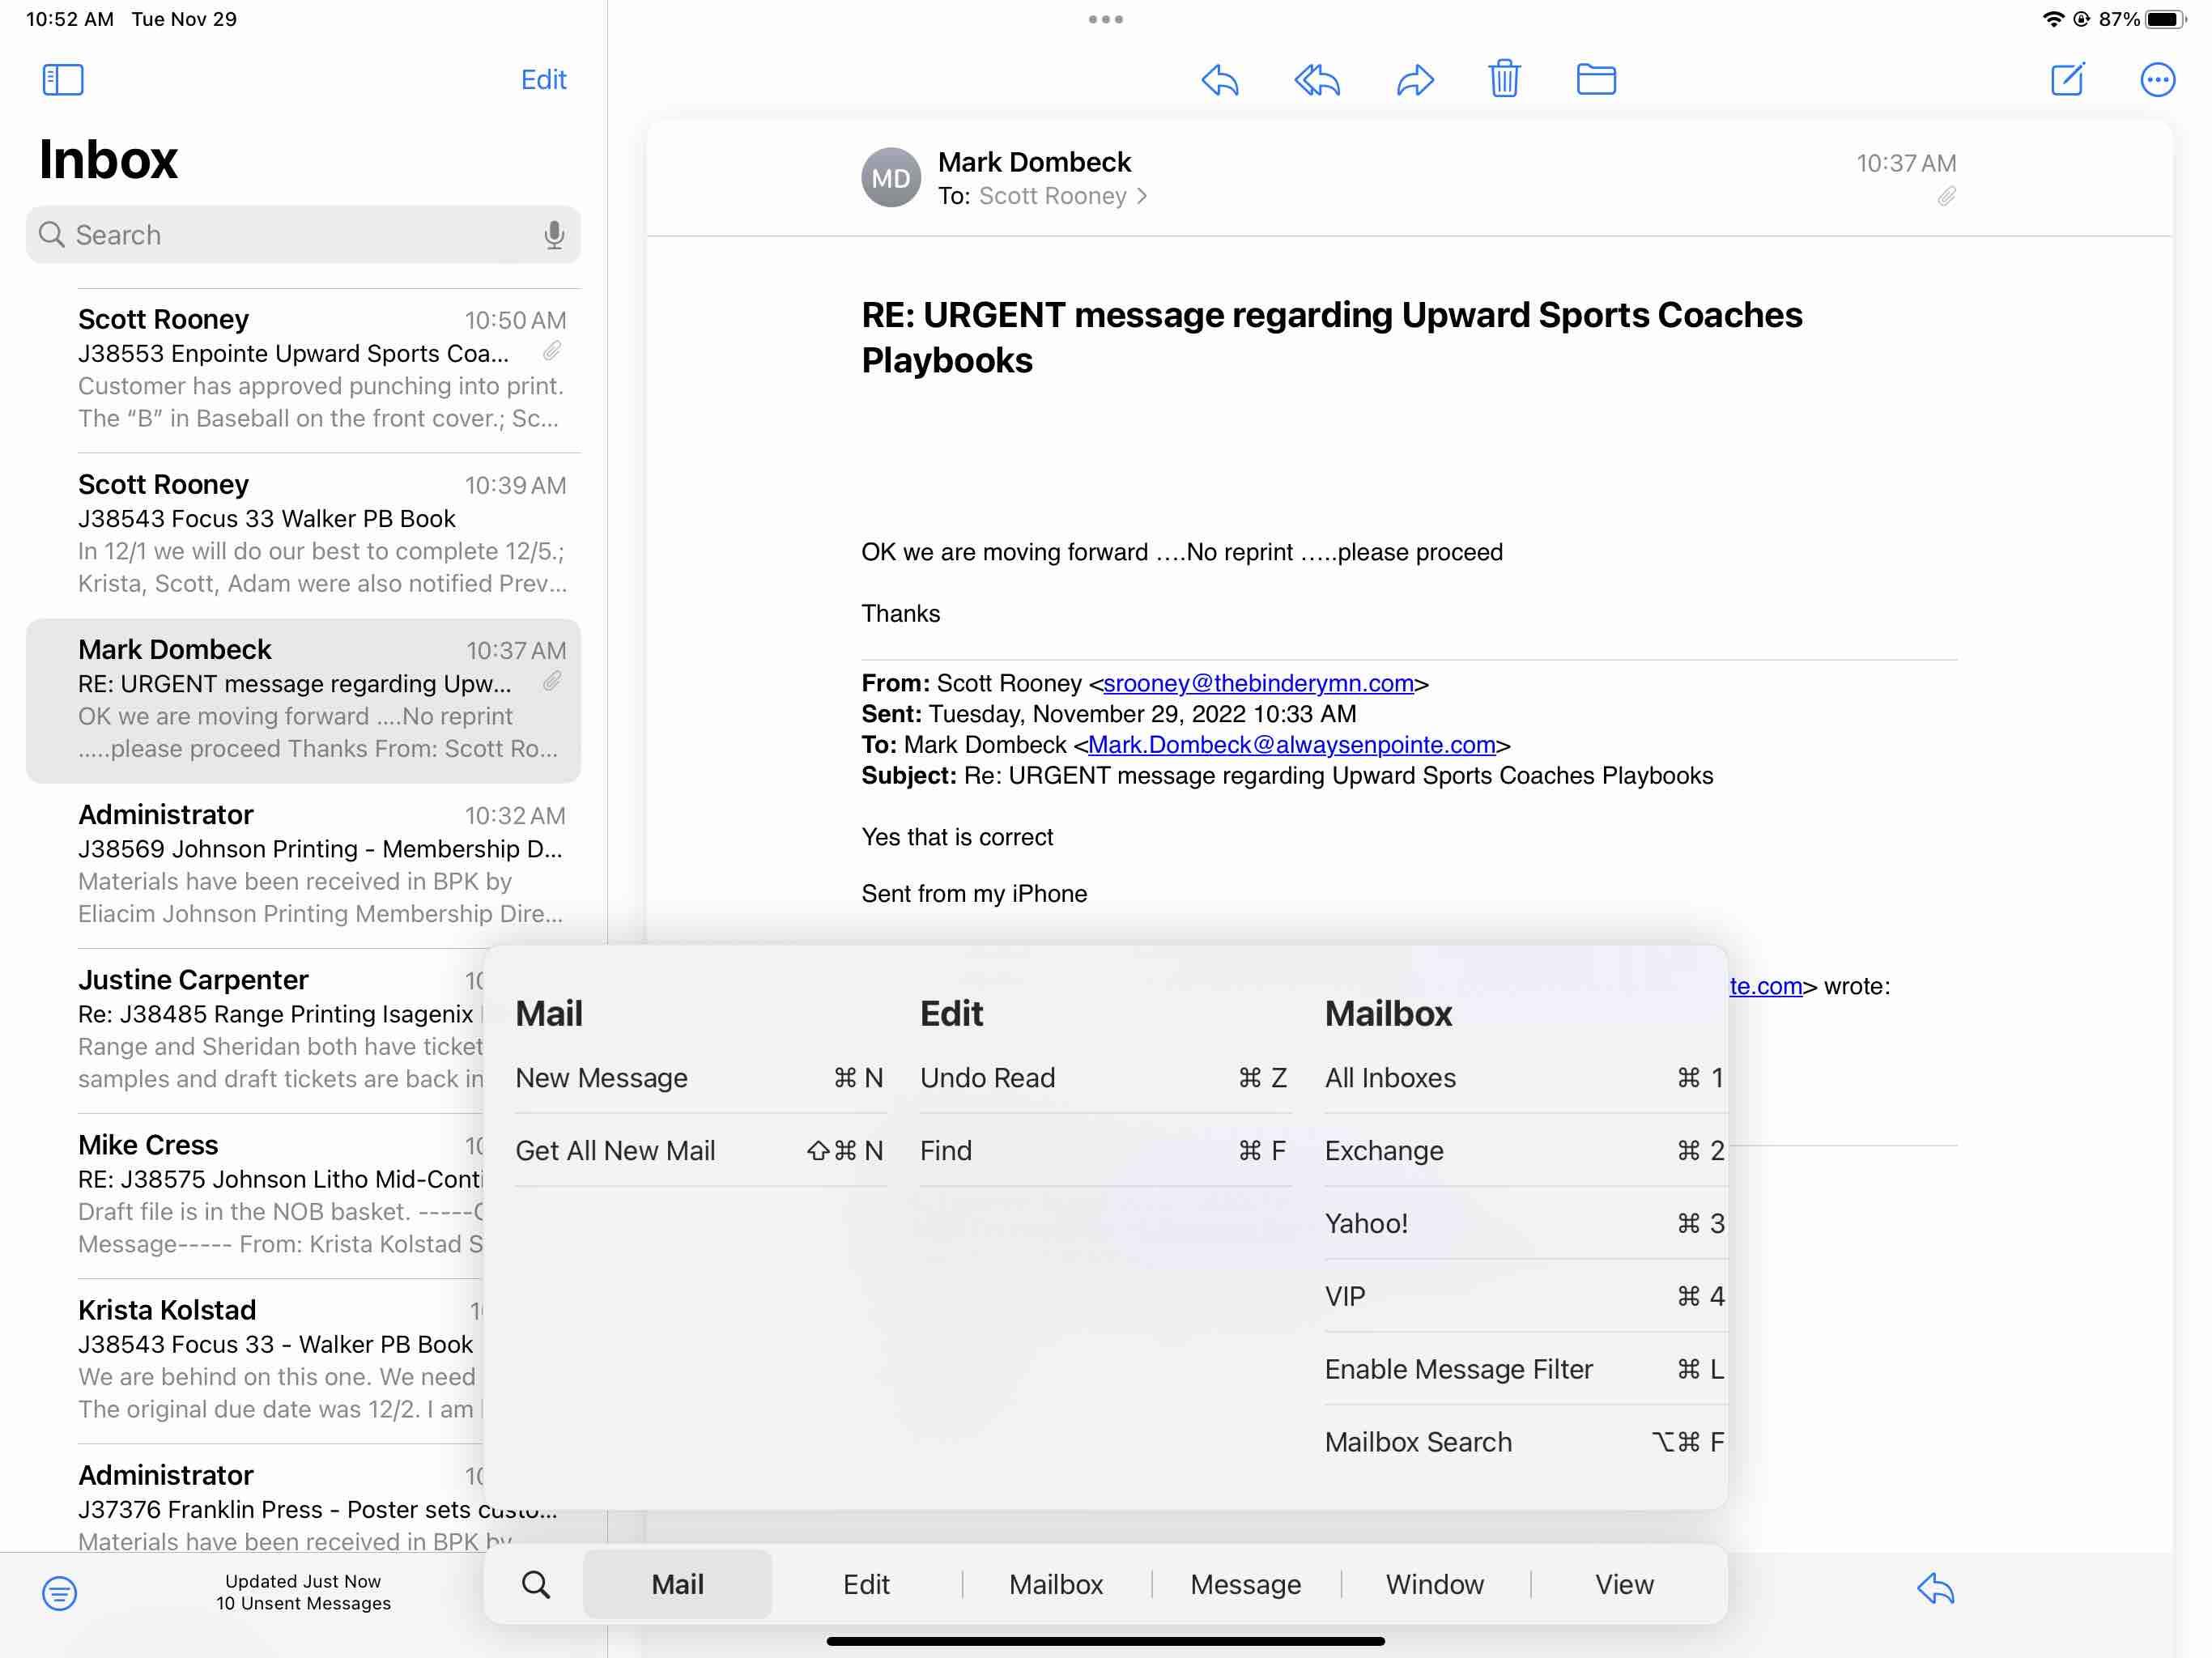The width and height of the screenshot is (2212, 1658).
Task: Compose new message with pencil icon
Action: tap(2066, 79)
